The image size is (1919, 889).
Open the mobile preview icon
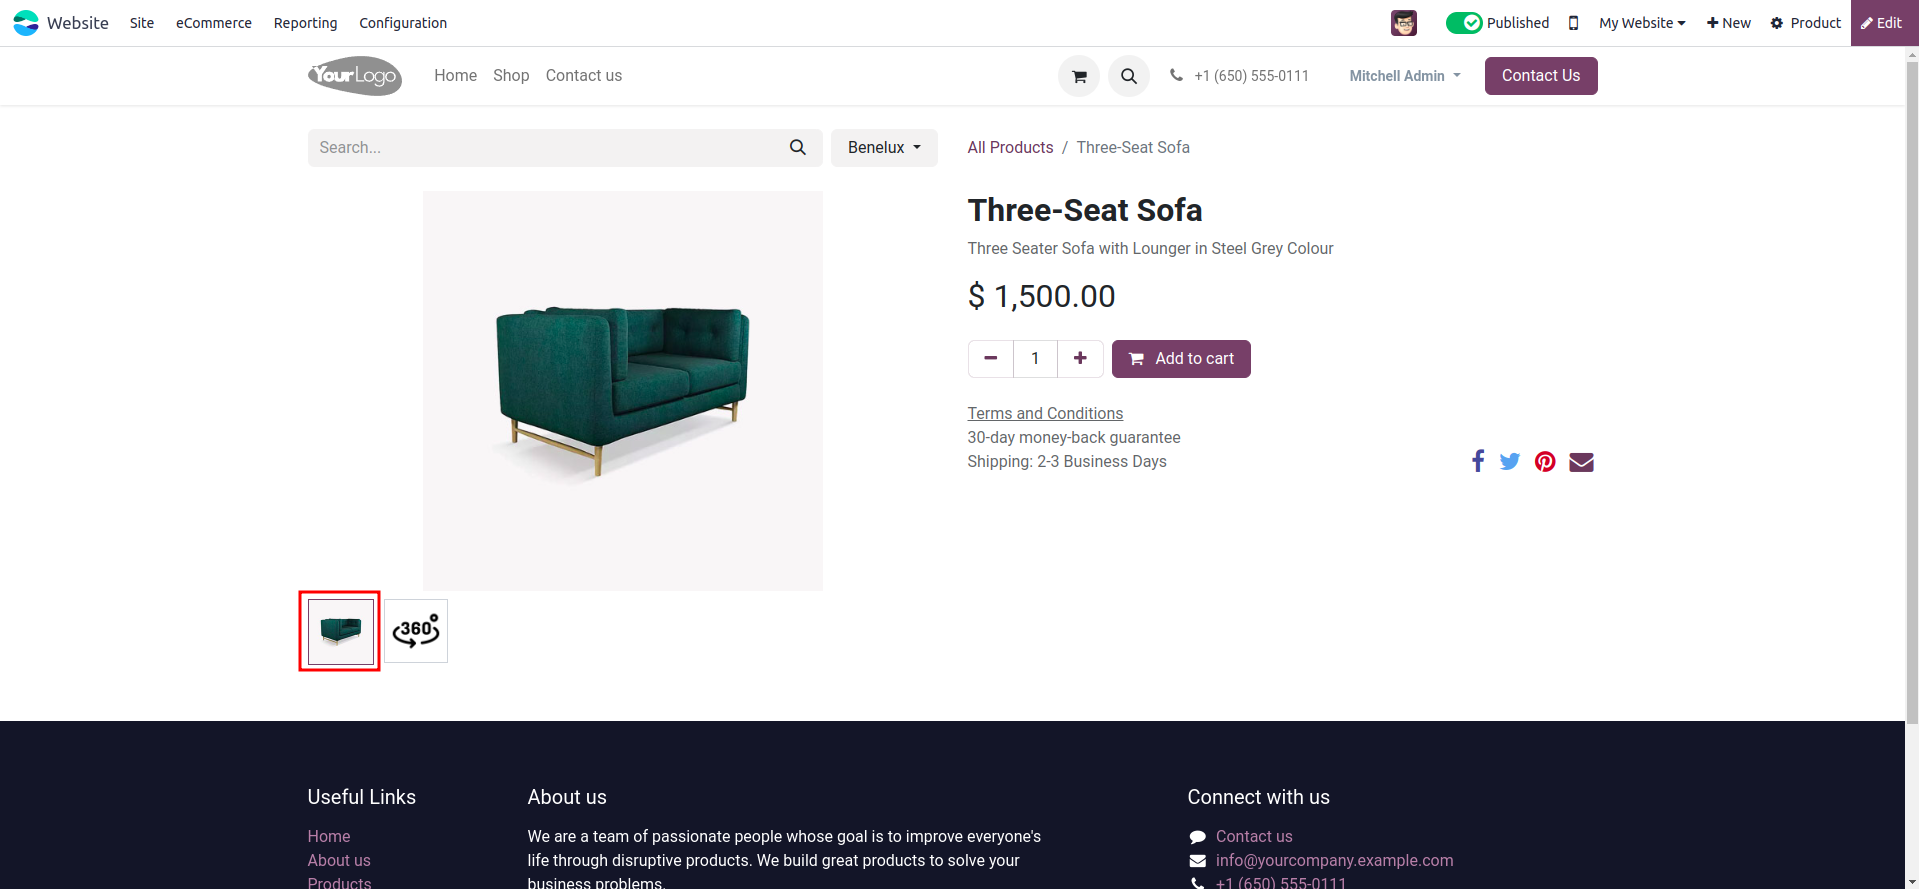[x=1573, y=23]
